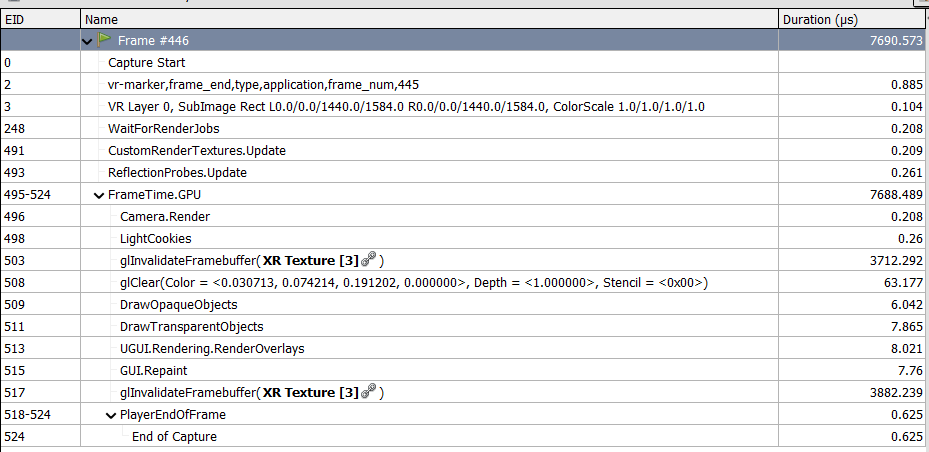The image size is (929, 452).
Task: Click the chain-link icon in the EID 503 row
Action: tap(369, 260)
